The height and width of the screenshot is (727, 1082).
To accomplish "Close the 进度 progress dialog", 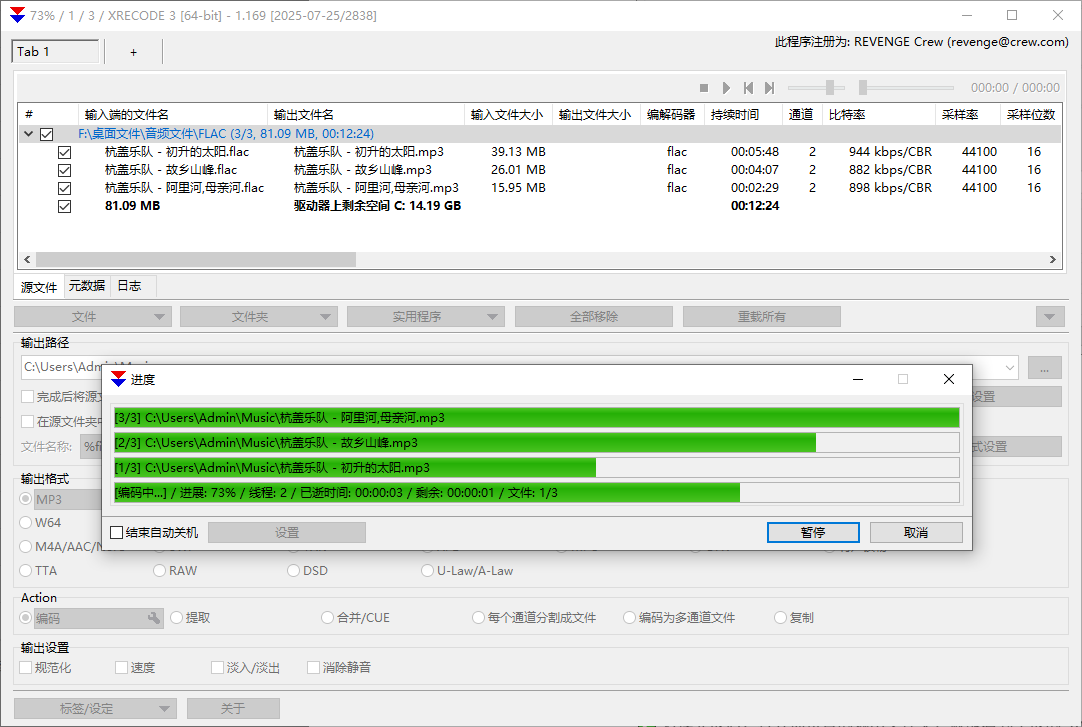I will [x=948, y=379].
